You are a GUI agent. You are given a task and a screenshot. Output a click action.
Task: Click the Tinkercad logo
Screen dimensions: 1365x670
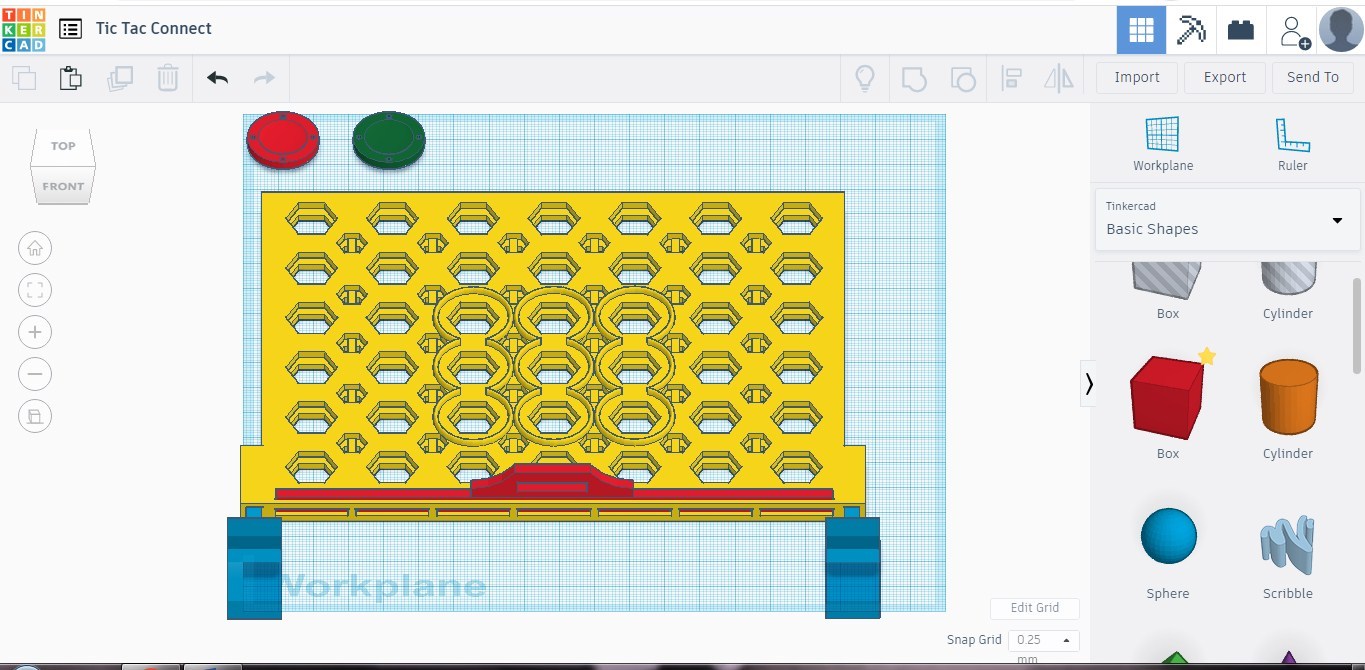[x=24, y=30]
